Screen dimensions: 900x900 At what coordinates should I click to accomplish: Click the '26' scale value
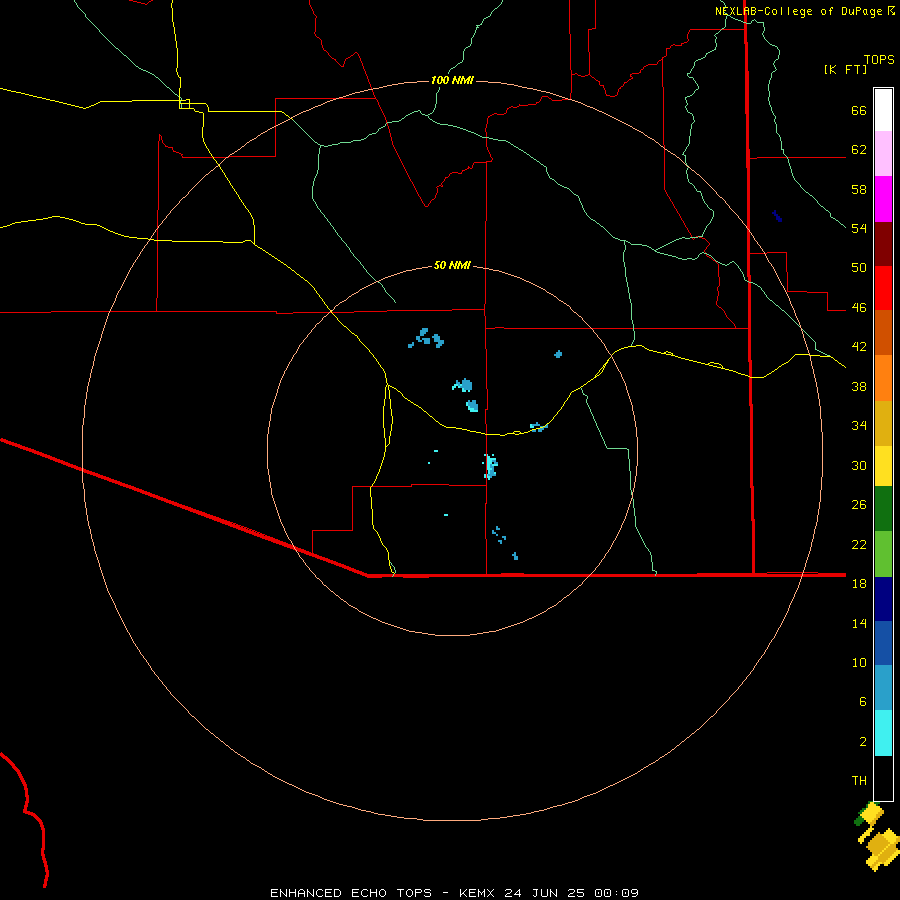[859, 505]
